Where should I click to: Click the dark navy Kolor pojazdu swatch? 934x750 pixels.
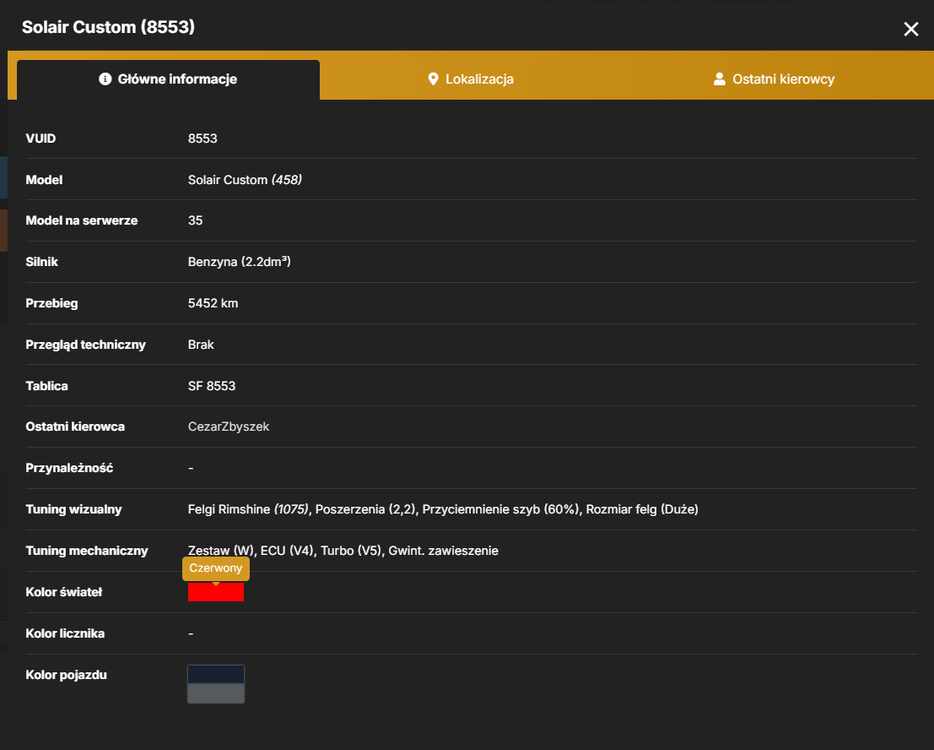coord(216,674)
